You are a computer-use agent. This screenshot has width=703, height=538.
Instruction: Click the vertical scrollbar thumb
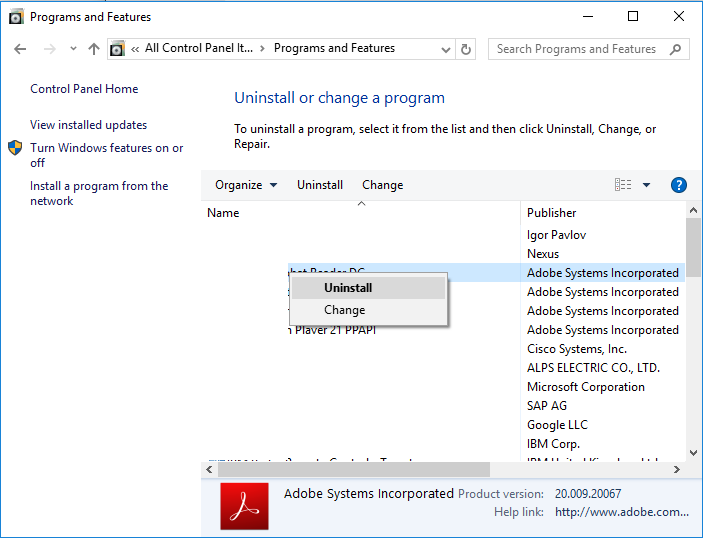[694, 247]
